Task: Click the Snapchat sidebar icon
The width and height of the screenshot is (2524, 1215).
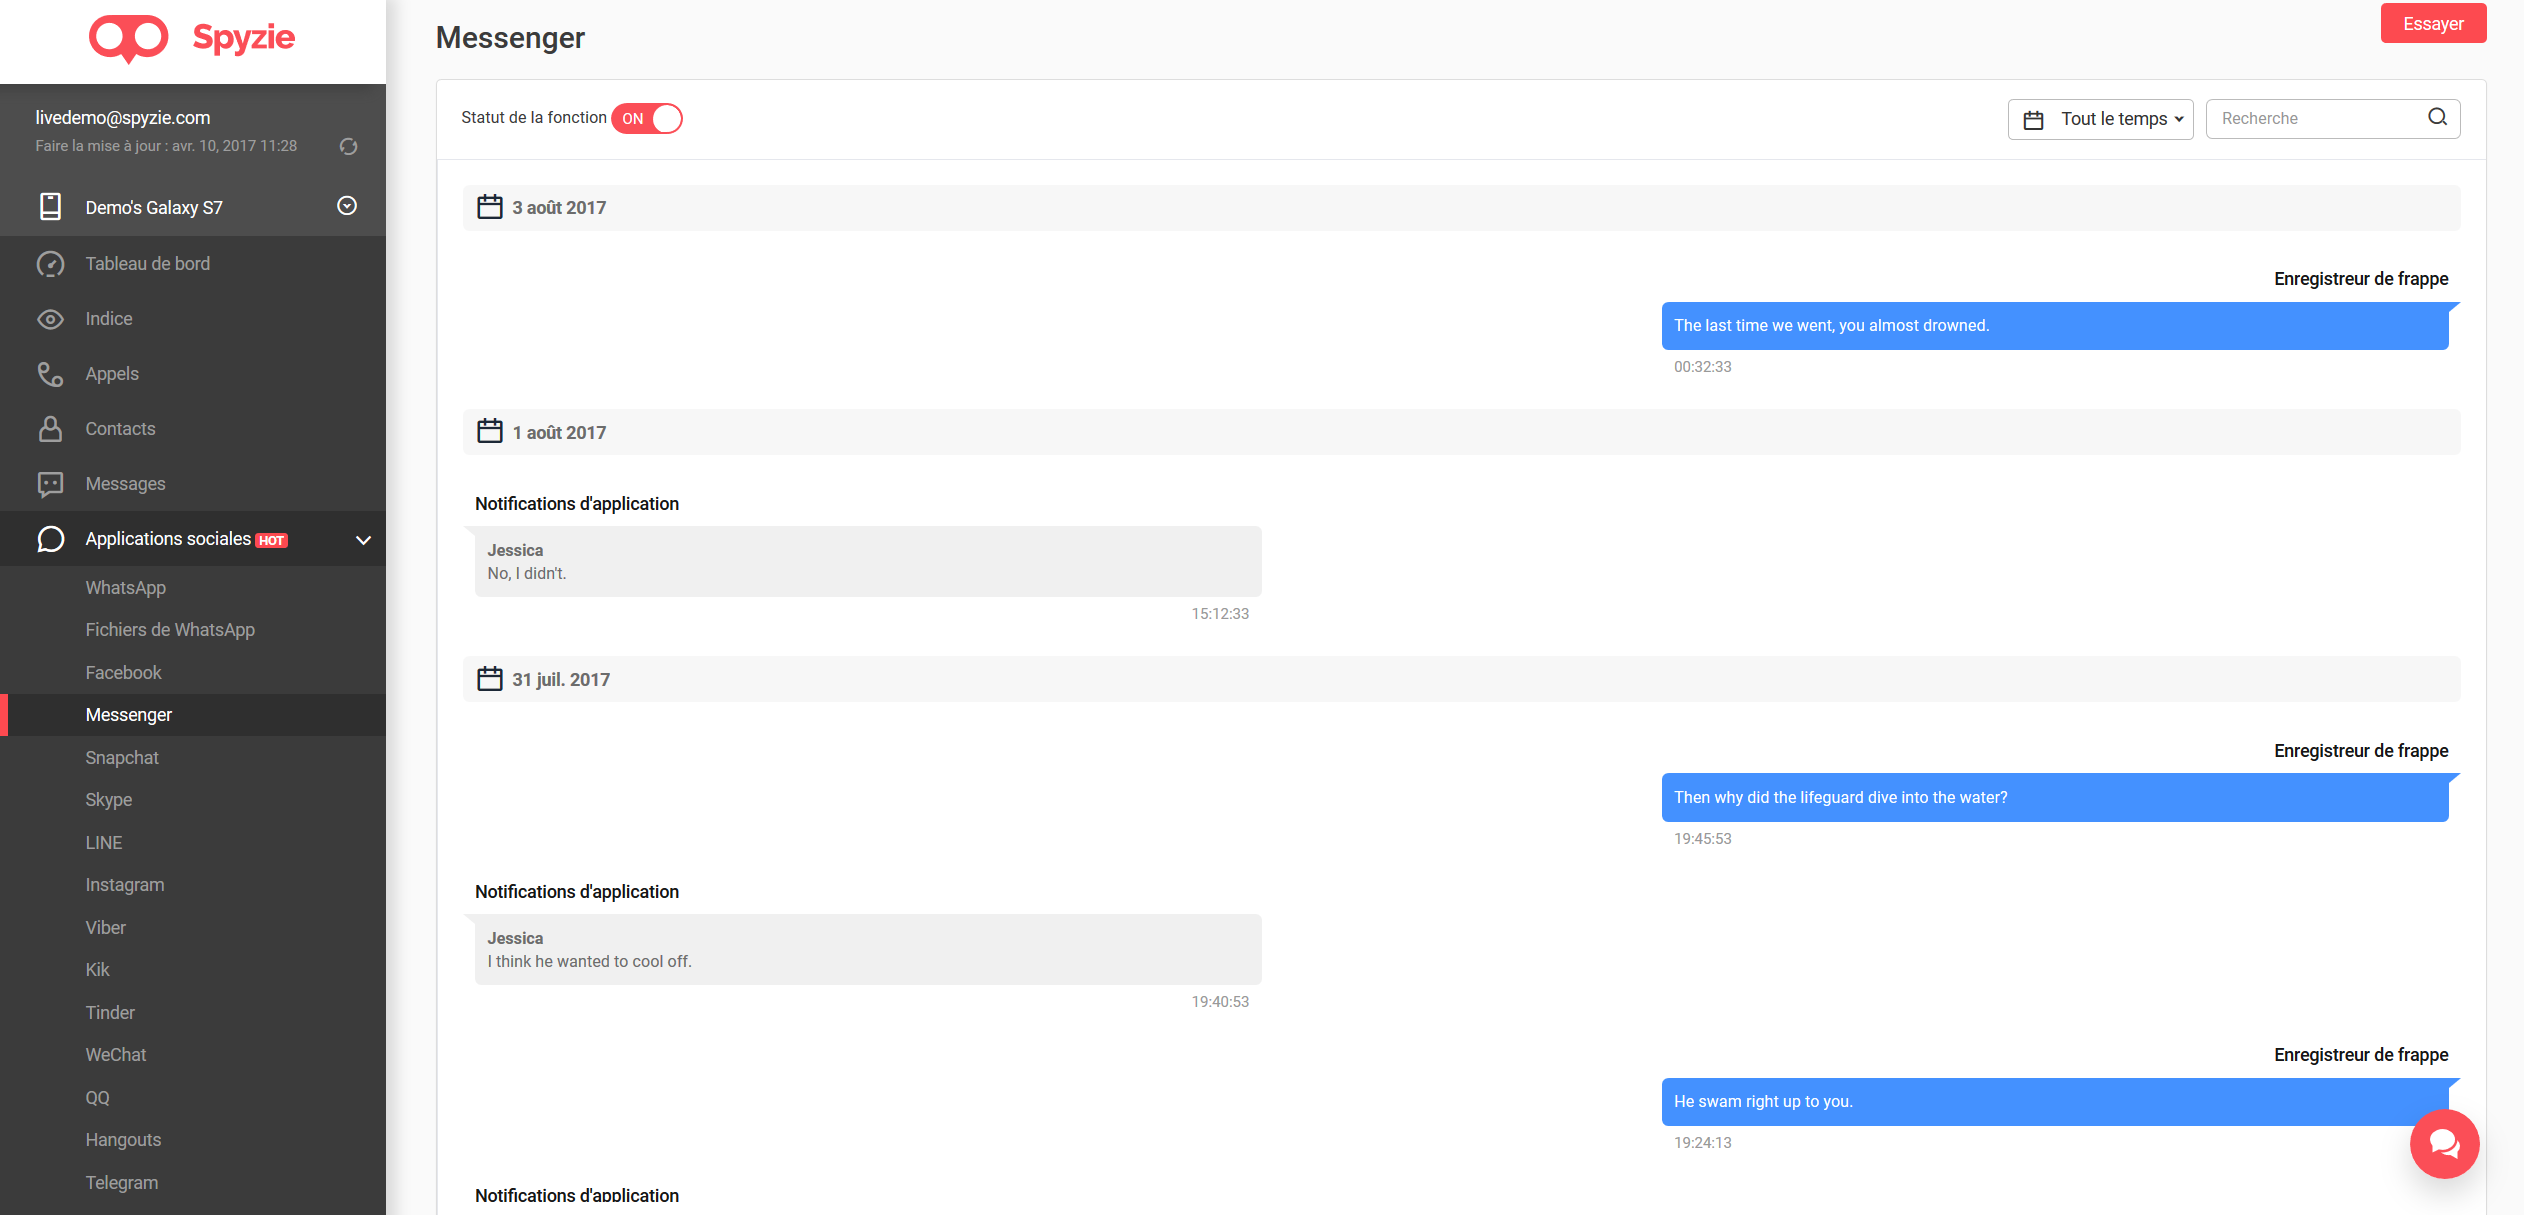Action: pos(121,756)
